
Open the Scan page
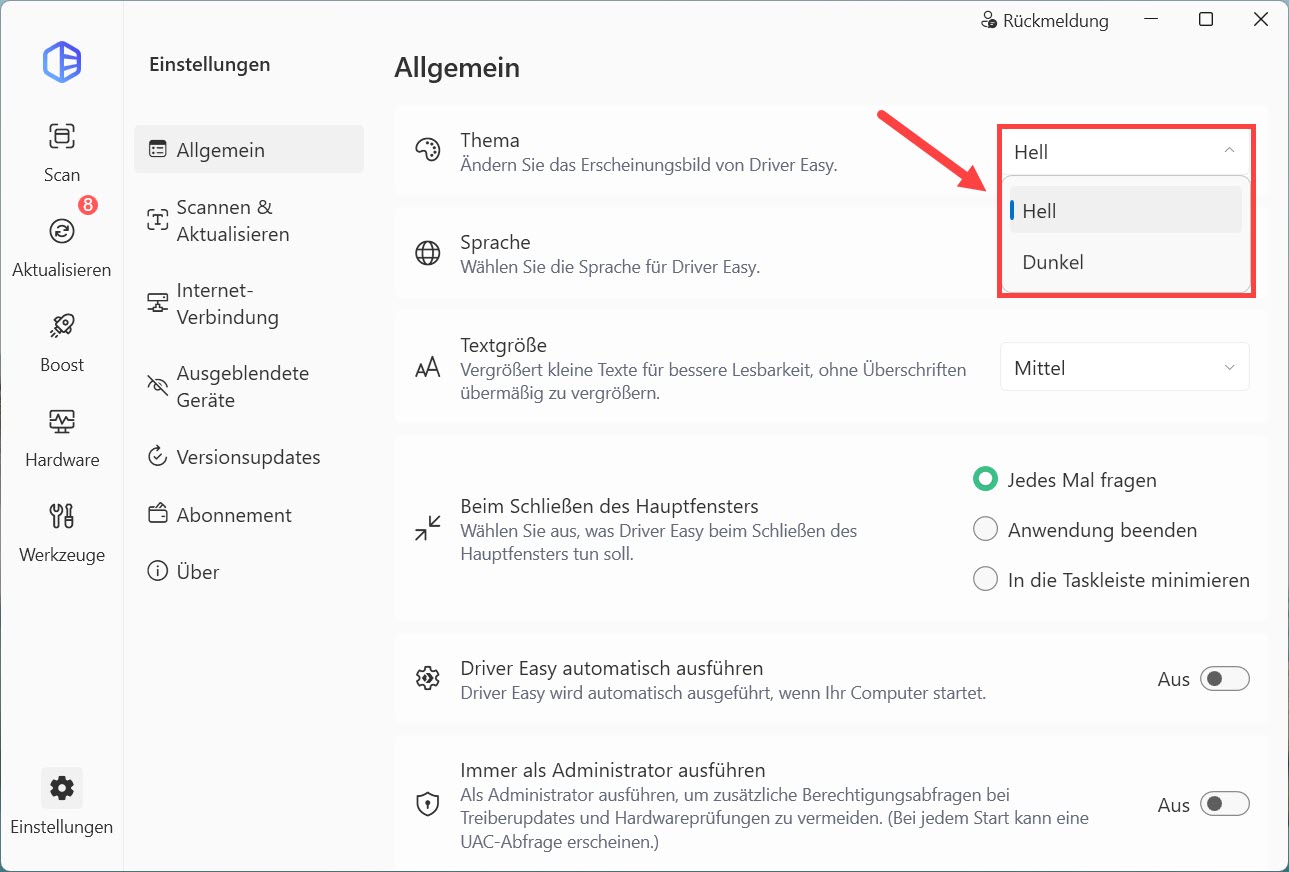pyautogui.click(x=62, y=152)
